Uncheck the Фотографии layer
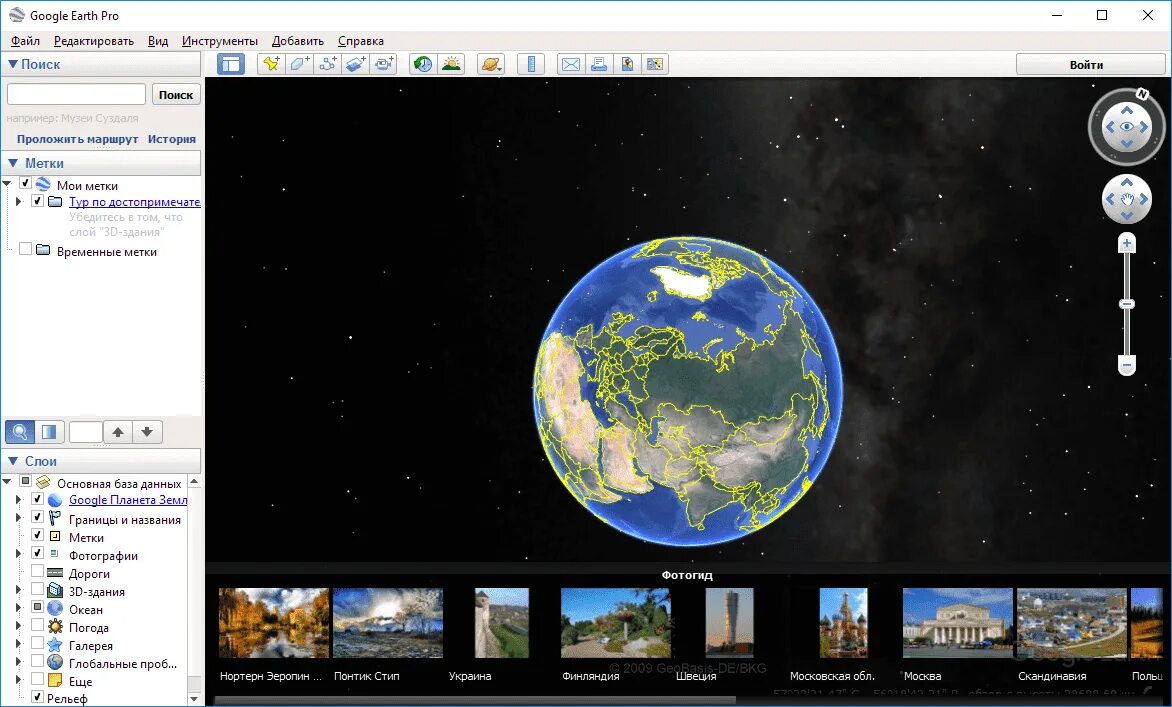This screenshot has height=707, width=1172. click(x=36, y=554)
